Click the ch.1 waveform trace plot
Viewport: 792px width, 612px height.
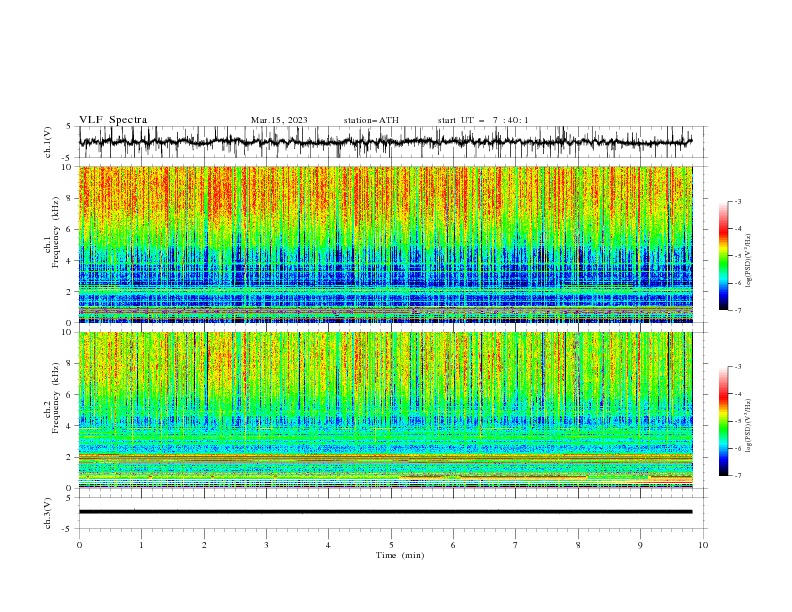(385, 142)
